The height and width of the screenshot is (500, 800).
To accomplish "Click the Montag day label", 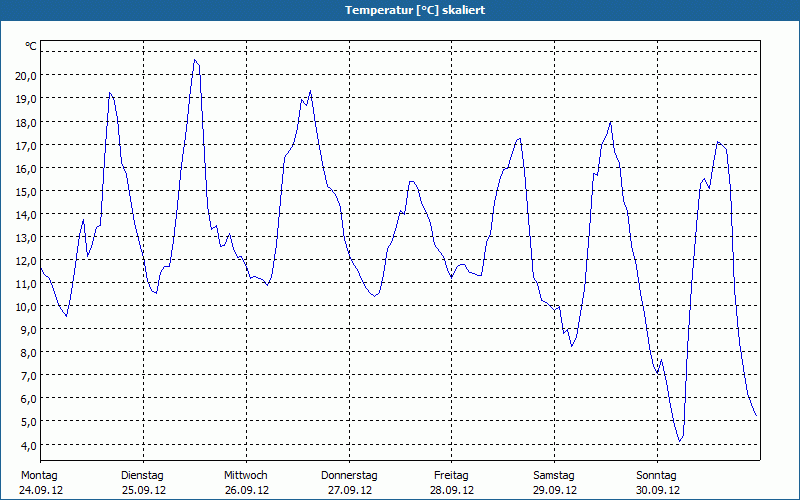I will [39, 476].
